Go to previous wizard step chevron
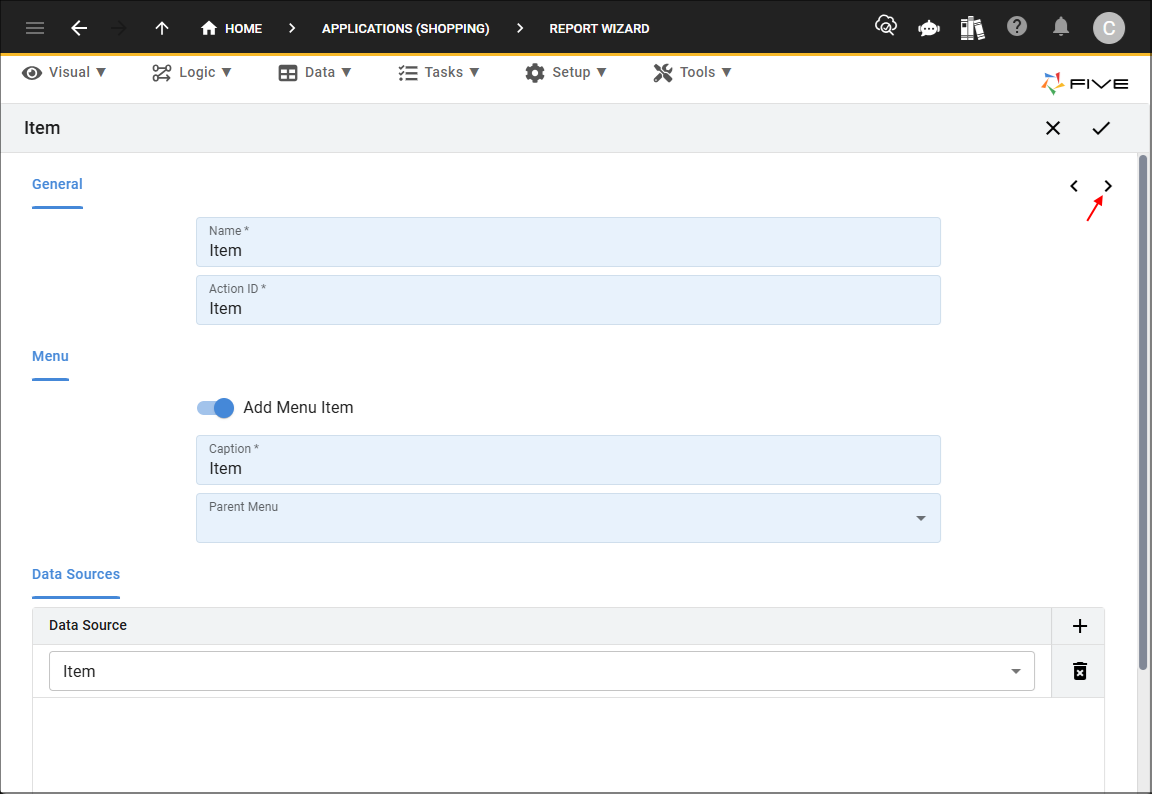The height and width of the screenshot is (794, 1152). click(x=1074, y=186)
